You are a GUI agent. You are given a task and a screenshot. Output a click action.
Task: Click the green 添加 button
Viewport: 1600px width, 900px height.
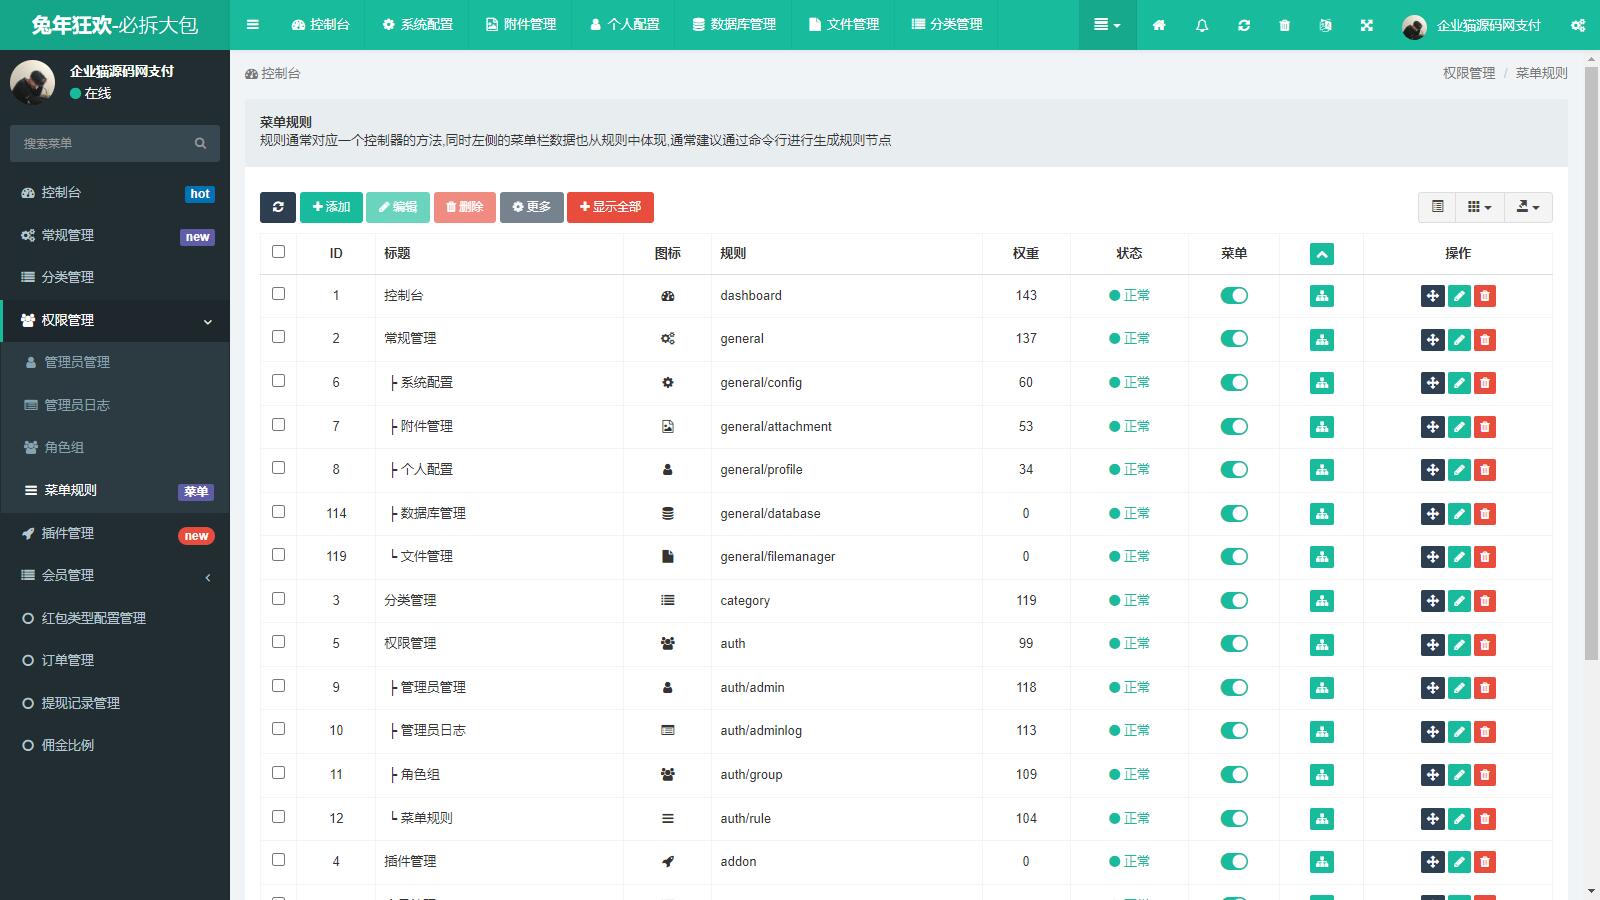[331, 207]
